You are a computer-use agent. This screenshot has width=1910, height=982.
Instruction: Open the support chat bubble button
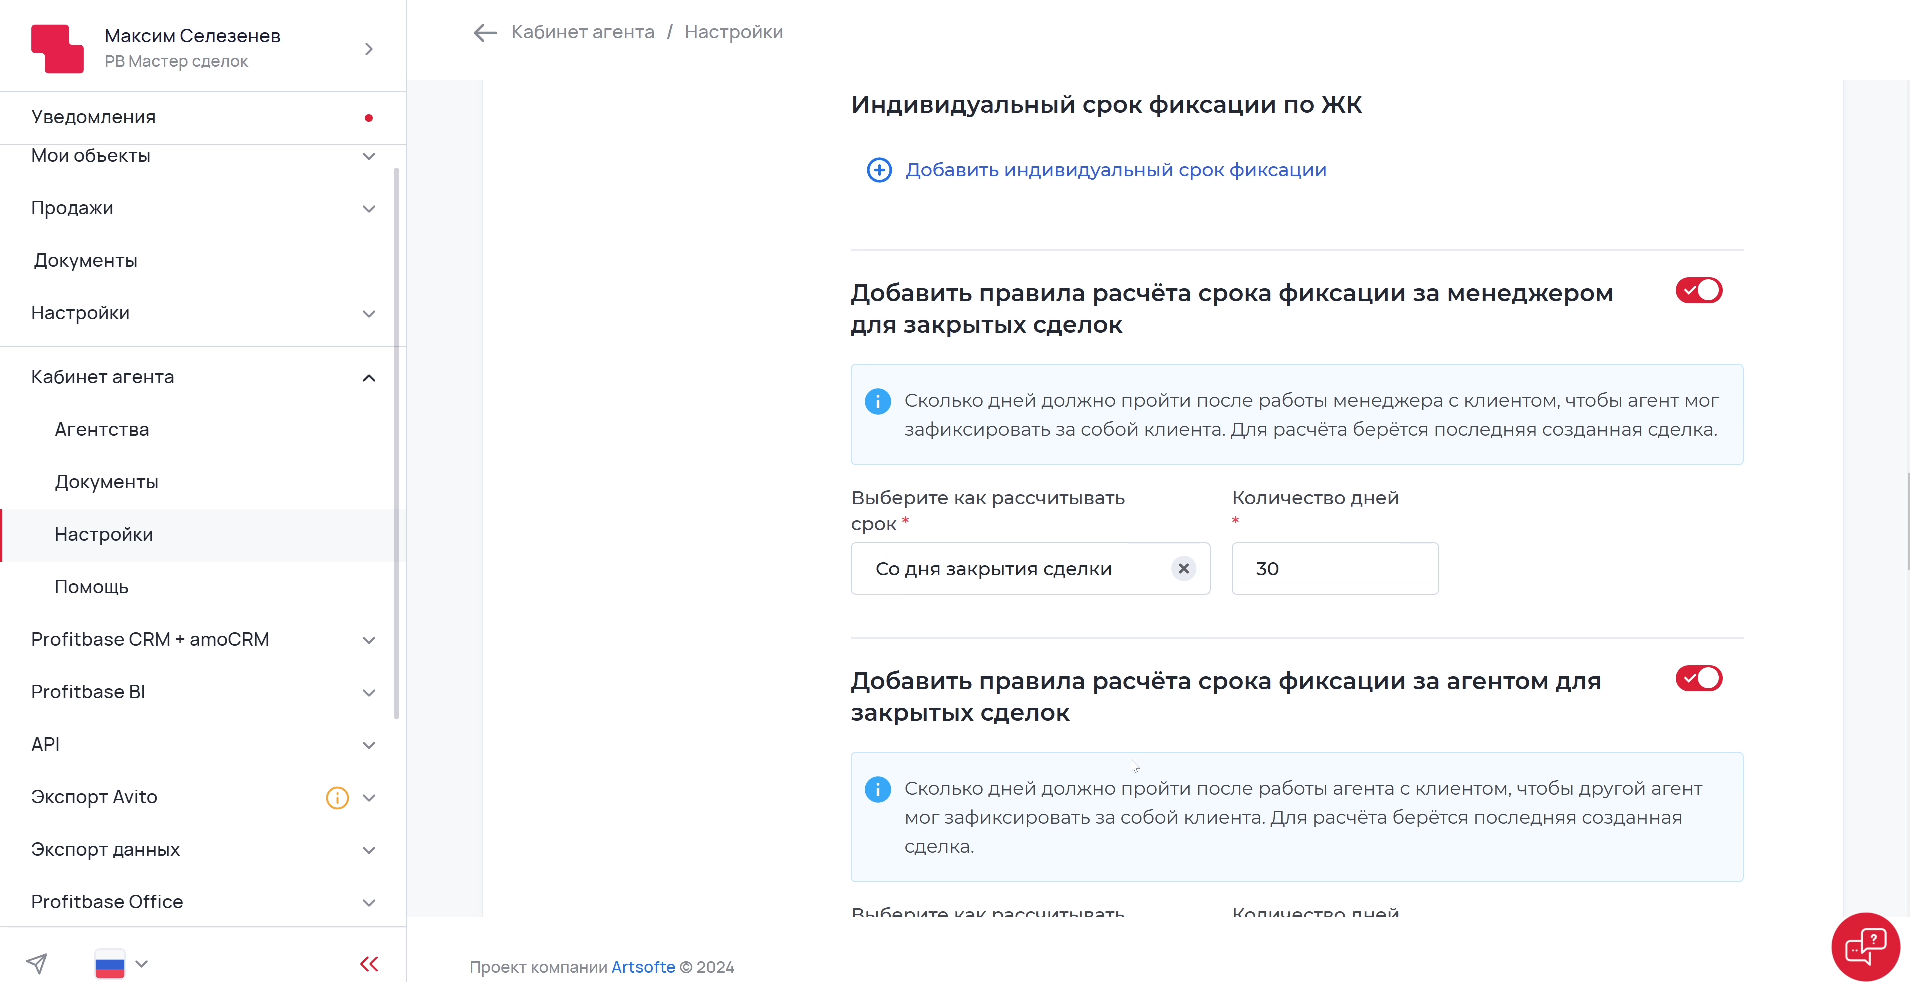[x=1866, y=946]
